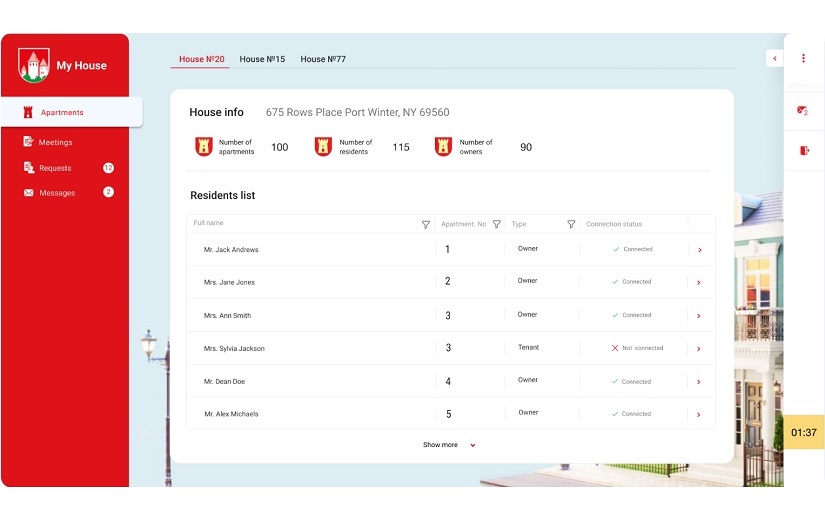Open details arrow for Mr. Alex Michaels
This screenshot has height=525, width=825.
coord(699,415)
